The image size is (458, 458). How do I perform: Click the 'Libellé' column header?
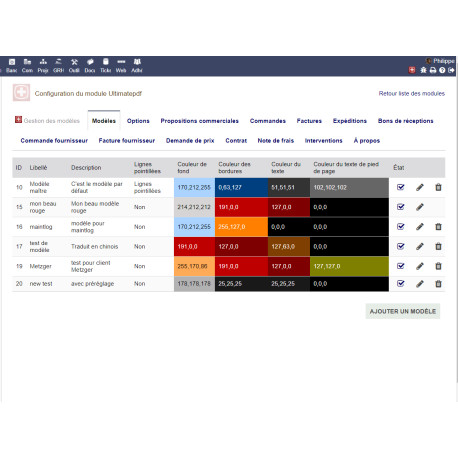coord(38,168)
